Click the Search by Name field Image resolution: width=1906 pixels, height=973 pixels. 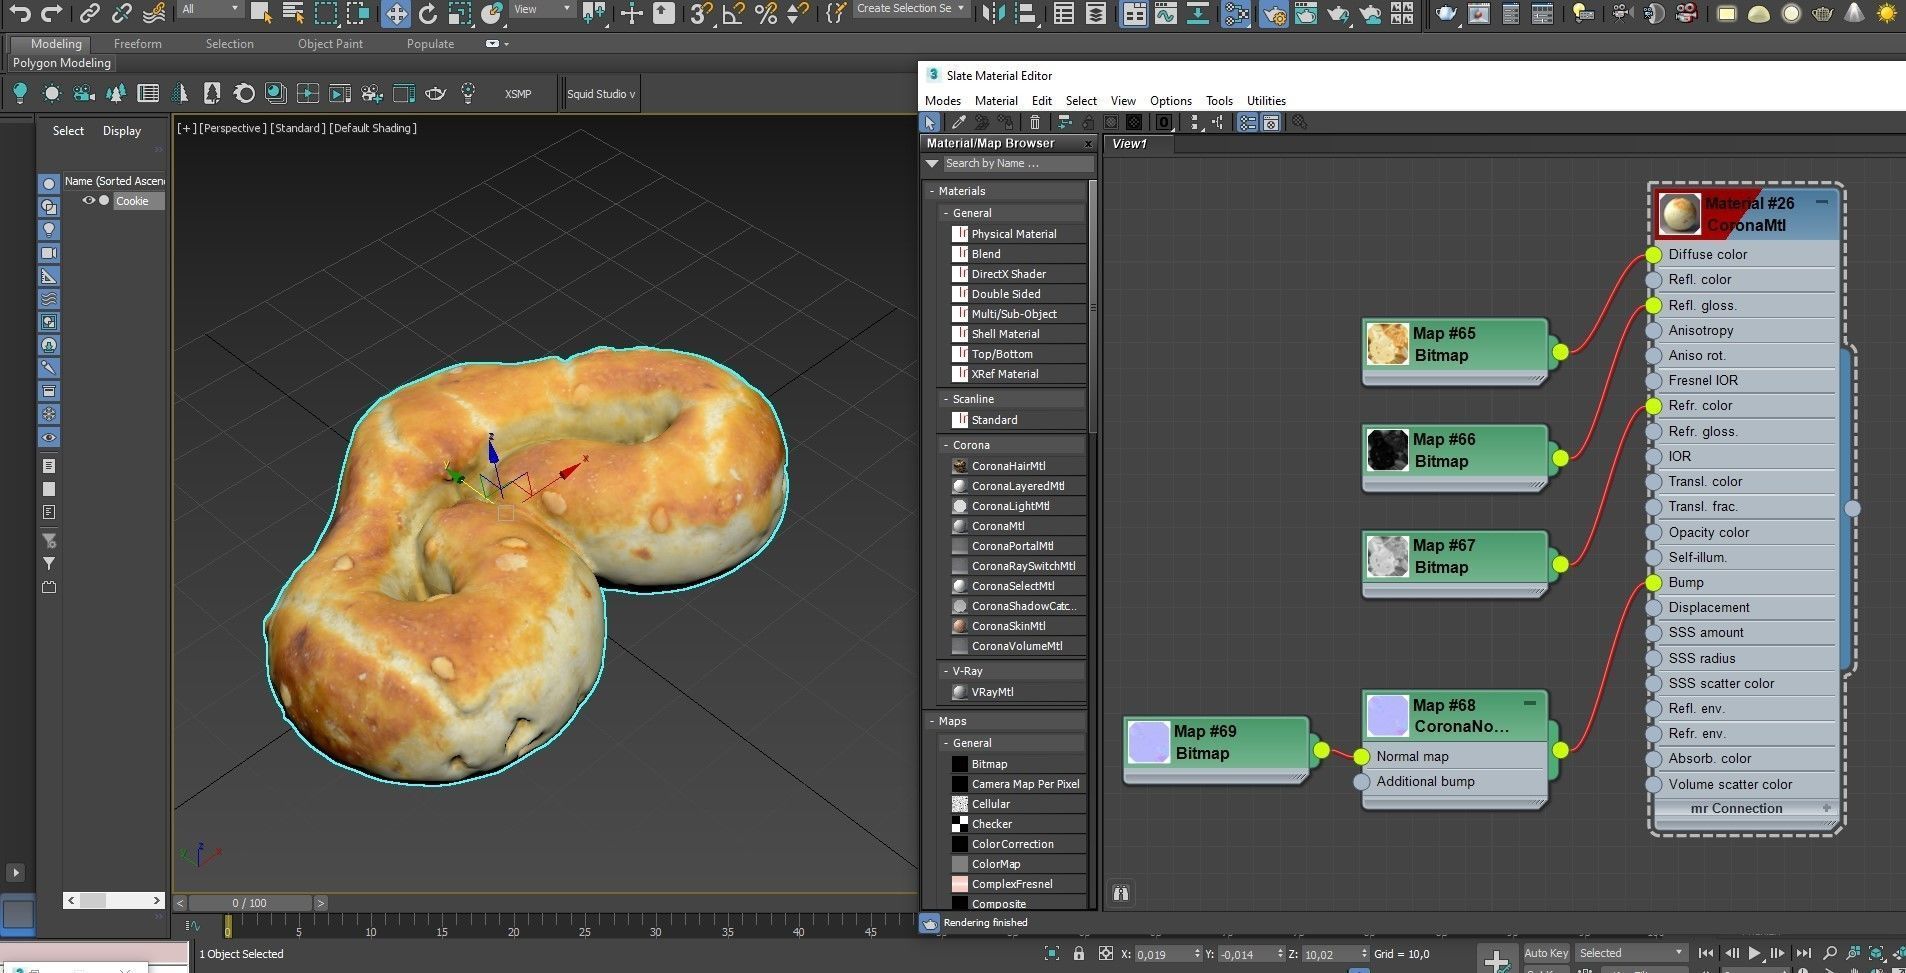pyautogui.click(x=1017, y=164)
